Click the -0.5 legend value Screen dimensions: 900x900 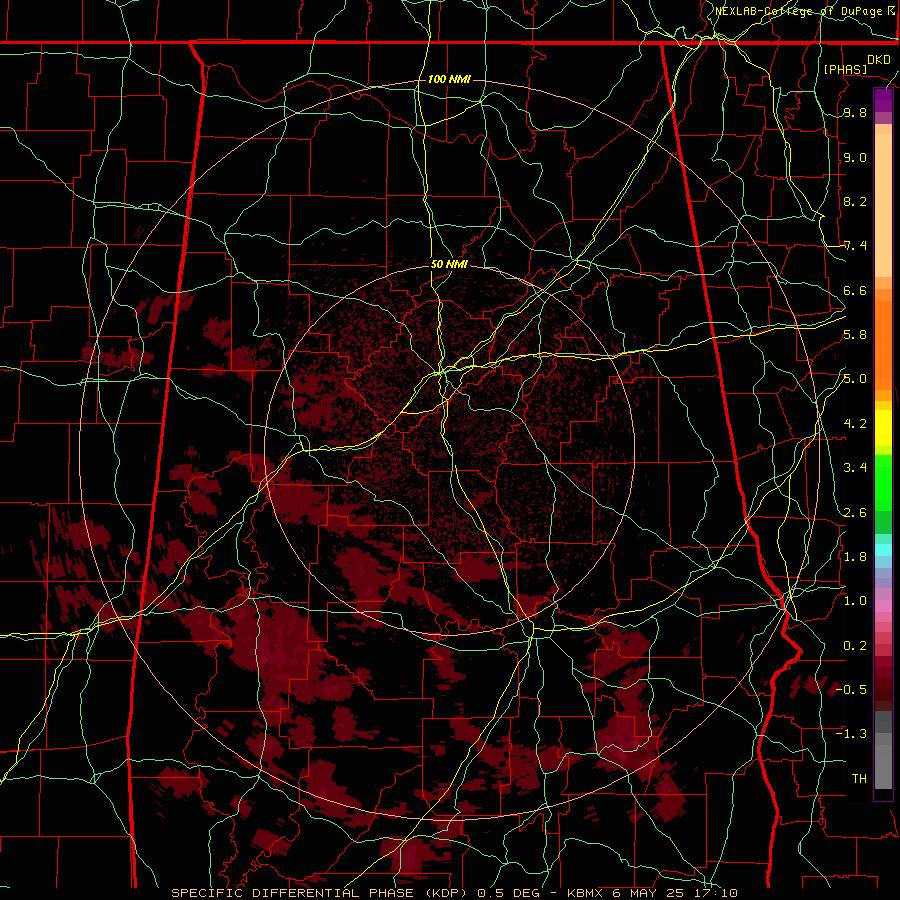(851, 689)
